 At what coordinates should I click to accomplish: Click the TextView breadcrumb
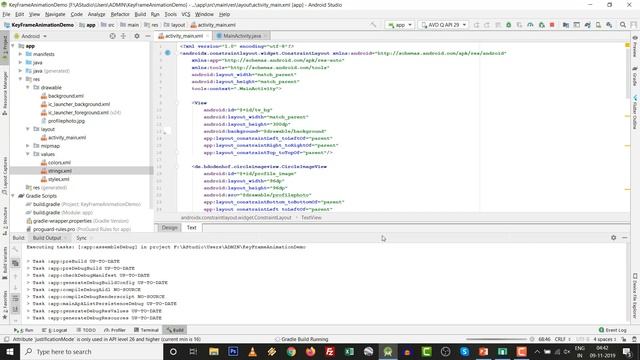click(x=311, y=218)
